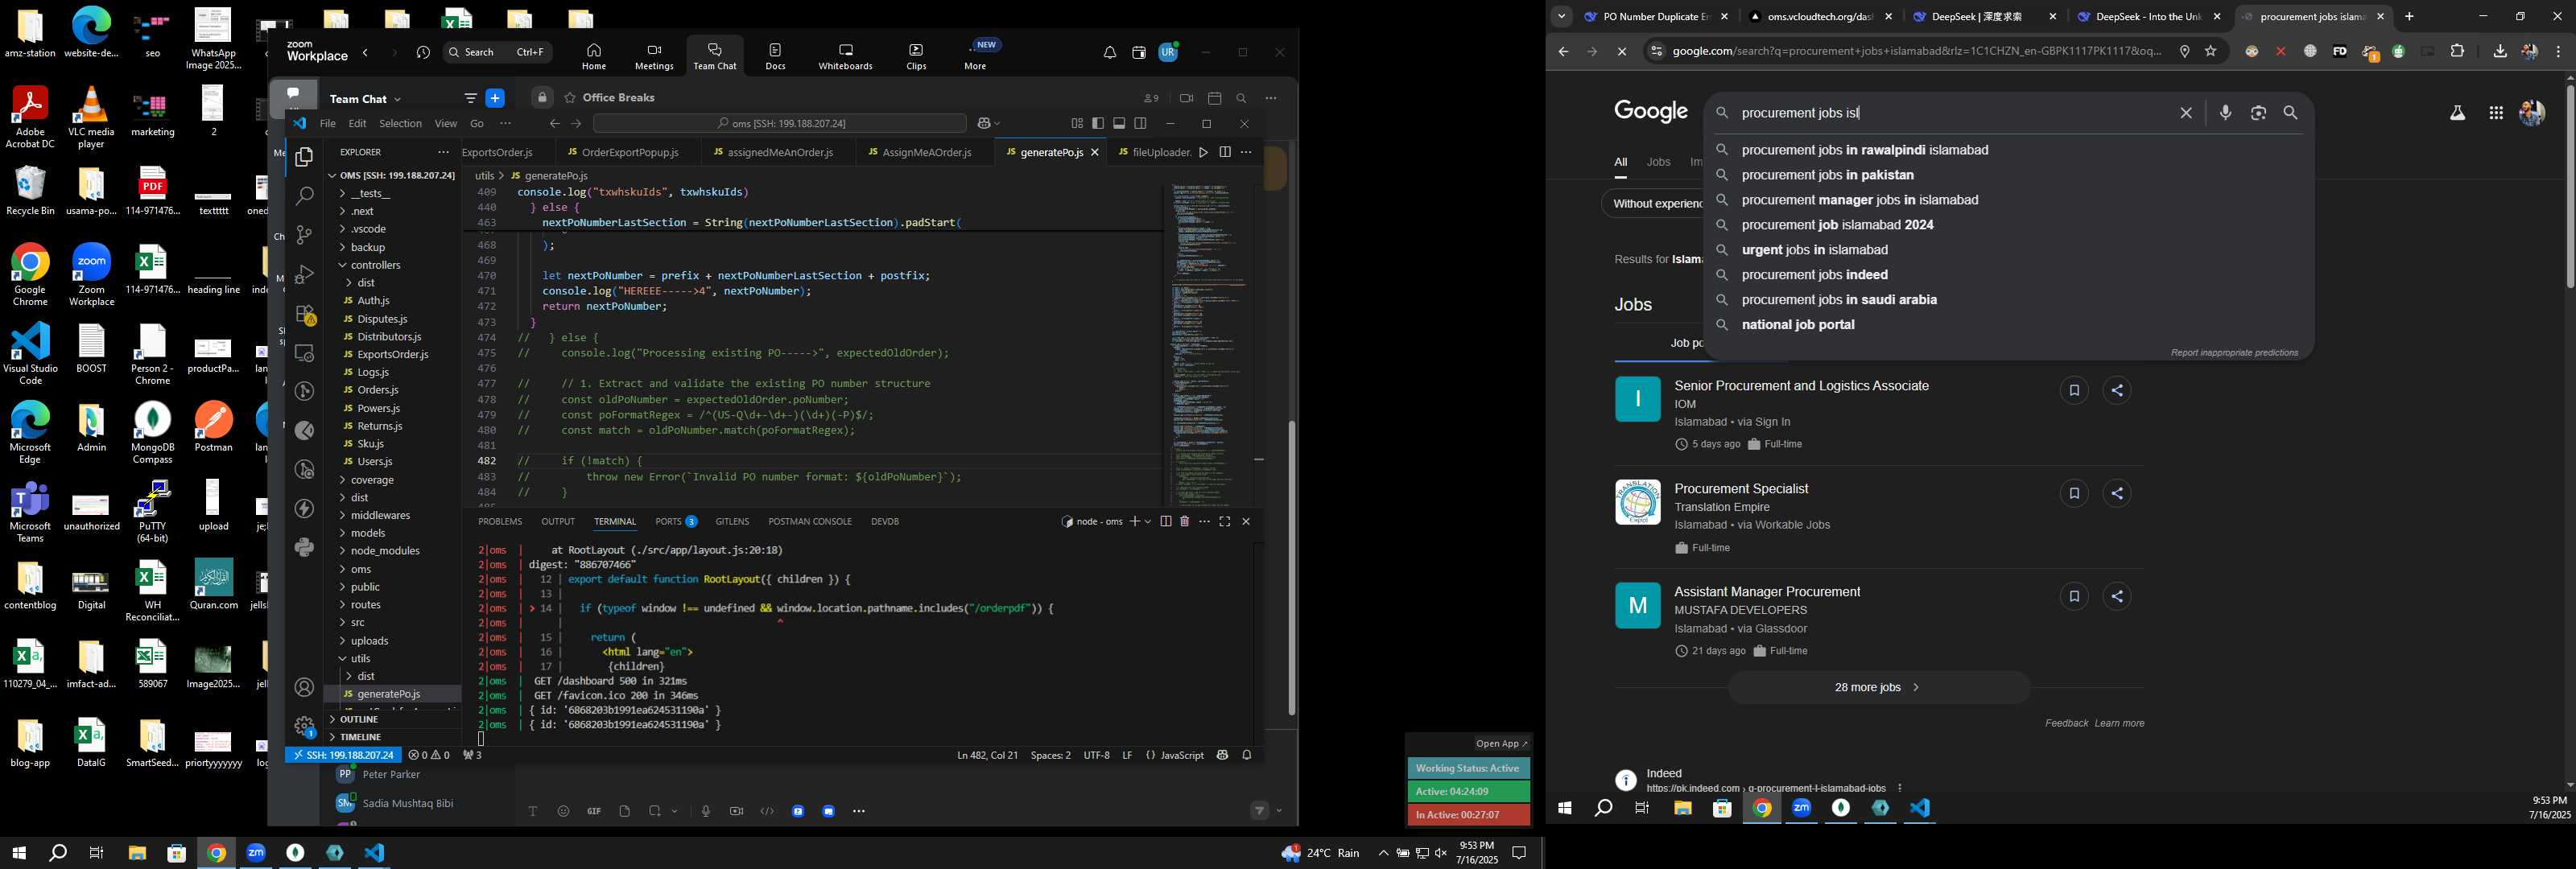The height and width of the screenshot is (869, 2576).
Task: Open Source Control view in VS Code
Action: coord(304,235)
